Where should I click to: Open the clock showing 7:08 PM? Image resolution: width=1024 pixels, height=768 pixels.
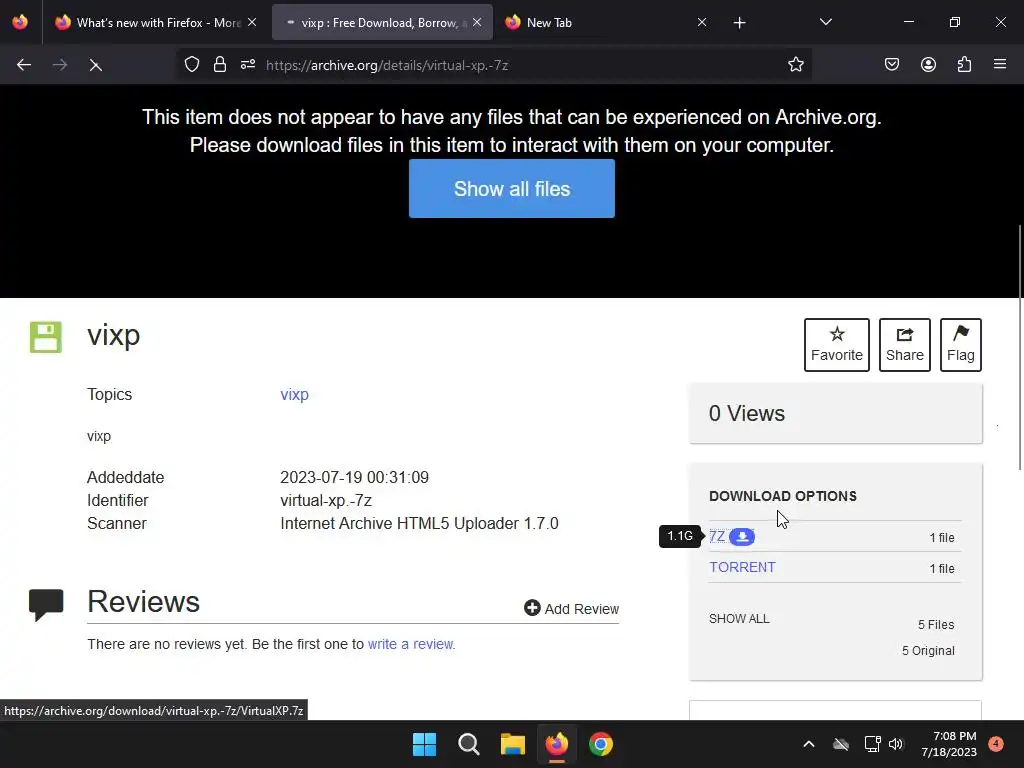(949, 744)
